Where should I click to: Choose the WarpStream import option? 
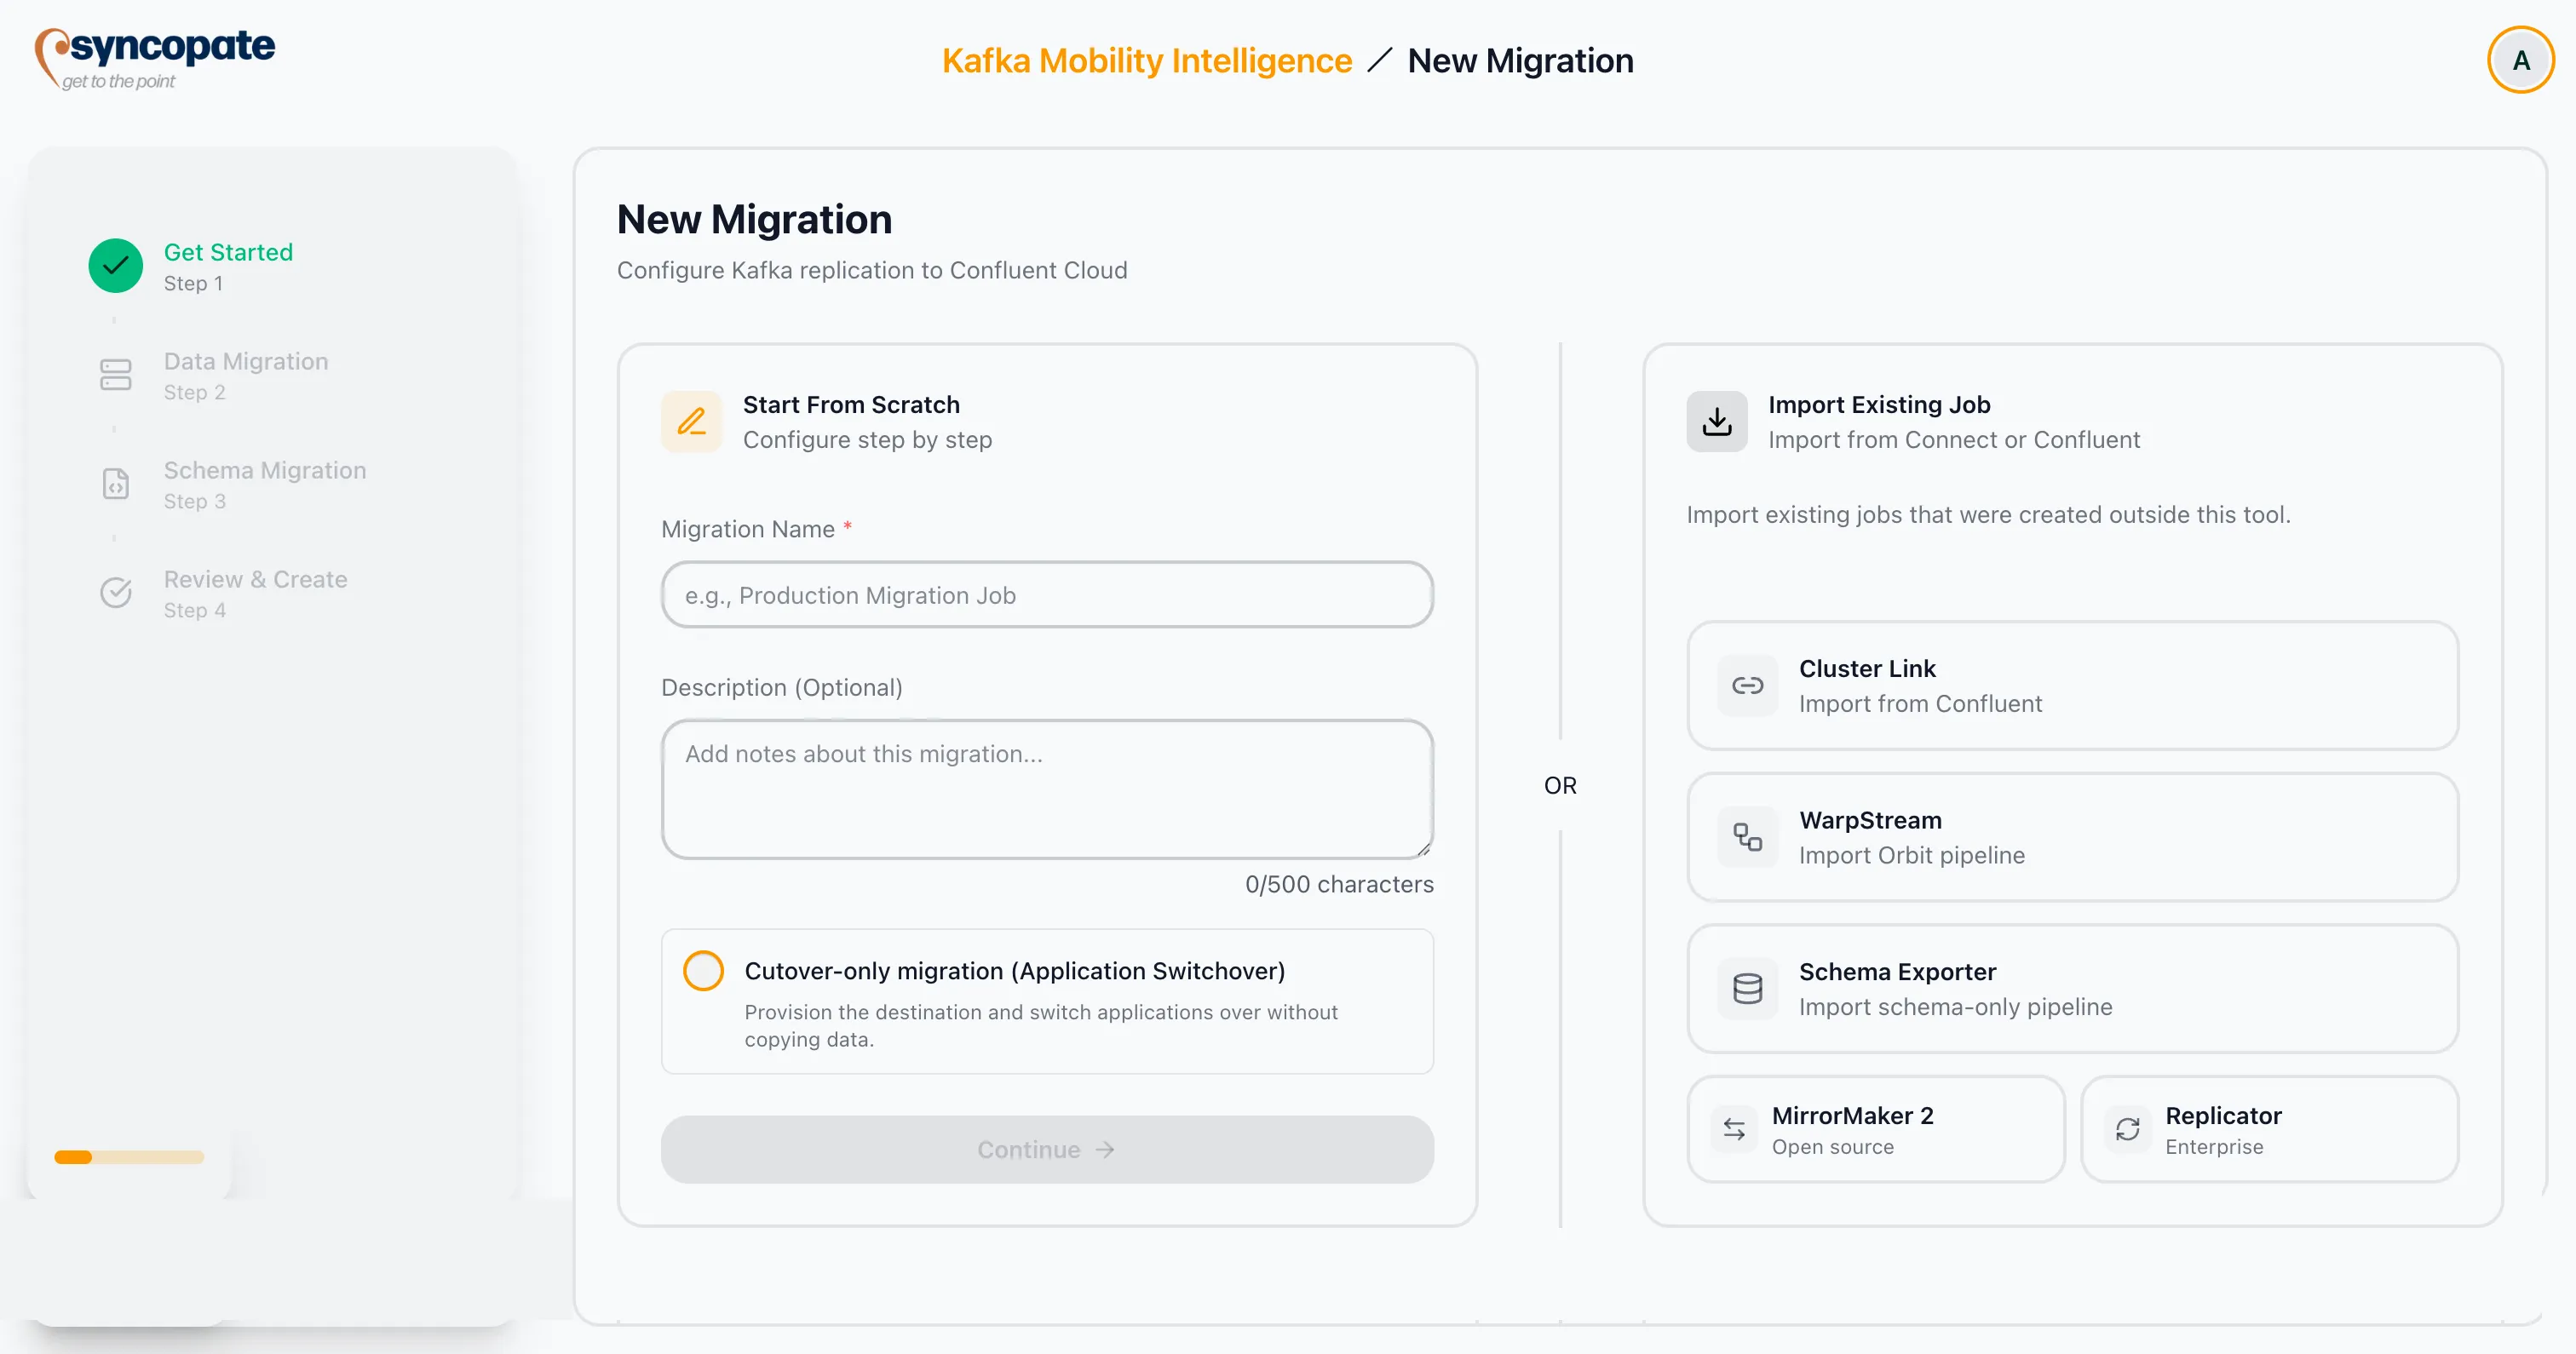pos(2072,837)
